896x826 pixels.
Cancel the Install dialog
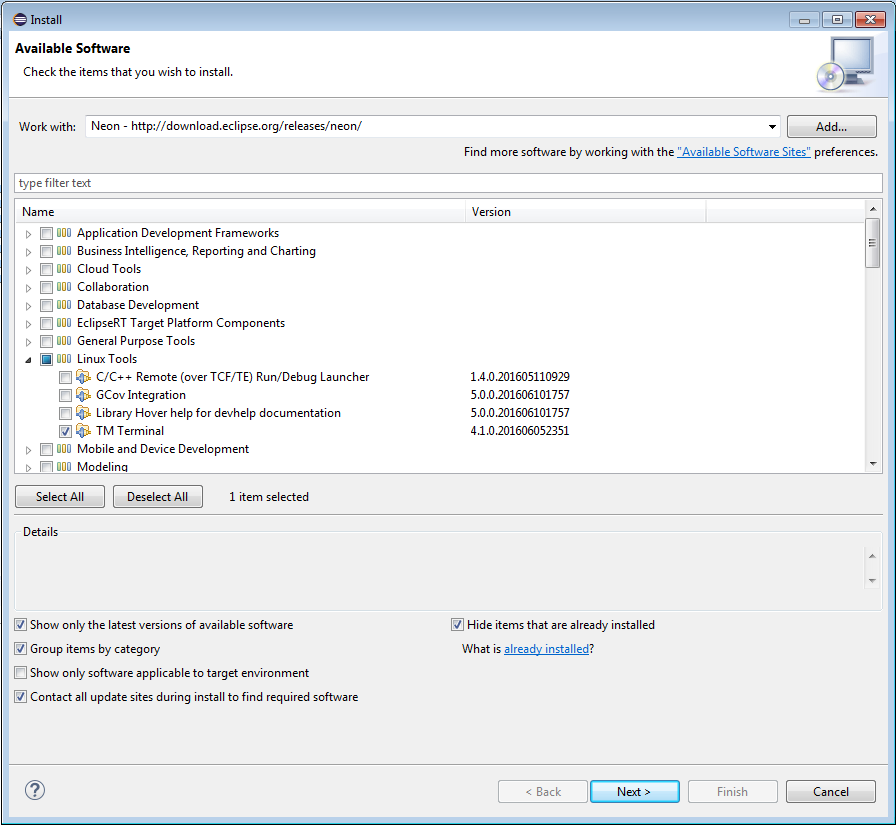831,792
